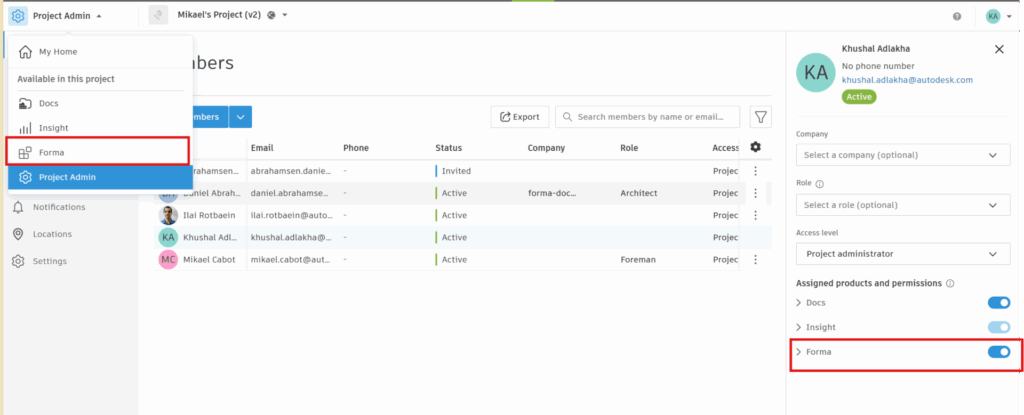This screenshot has width=1024, height=415.
Task: Open more options for the Architect member row
Action: tap(756, 193)
